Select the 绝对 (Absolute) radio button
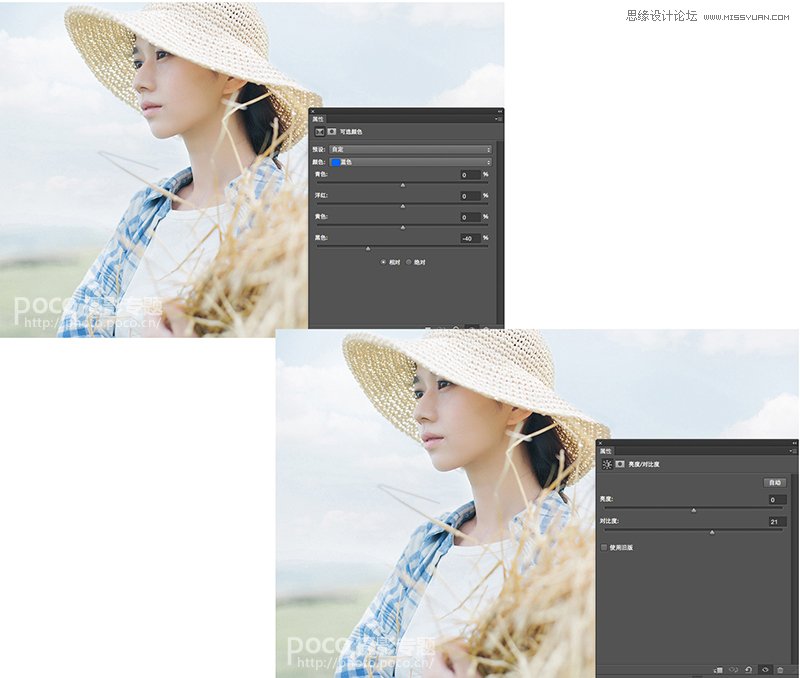This screenshot has width=800, height=678. pyautogui.click(x=409, y=262)
